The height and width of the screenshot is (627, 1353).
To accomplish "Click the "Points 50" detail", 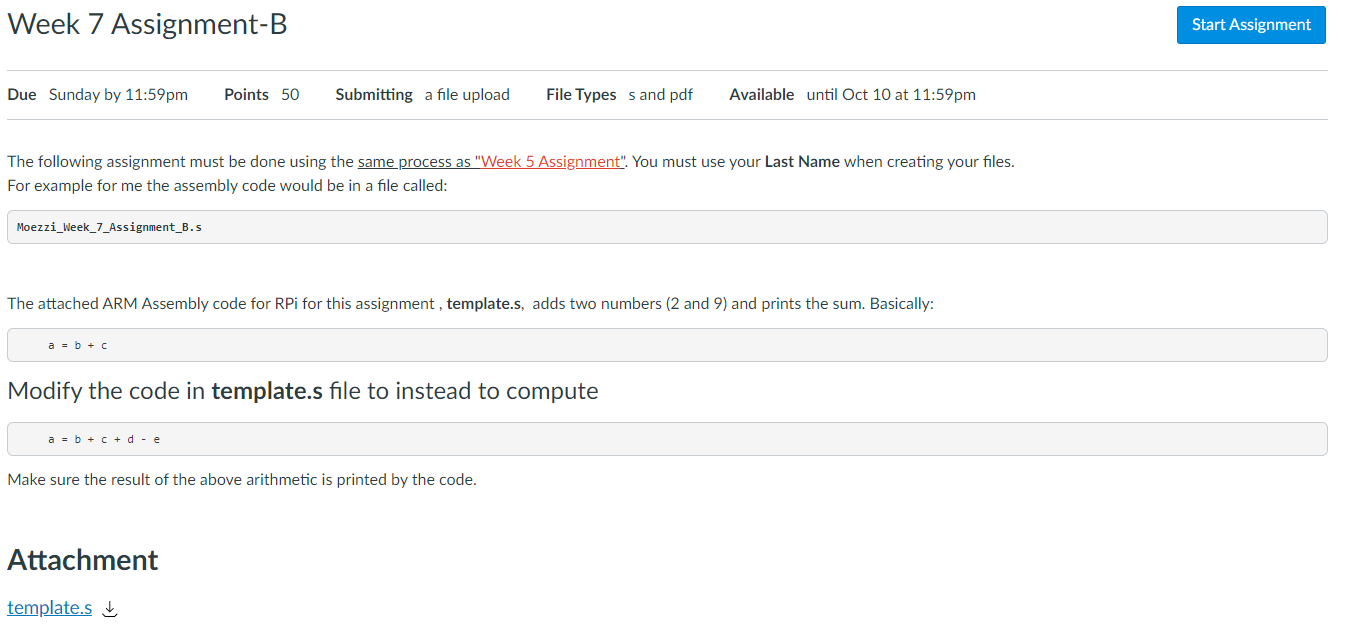I will [262, 95].
